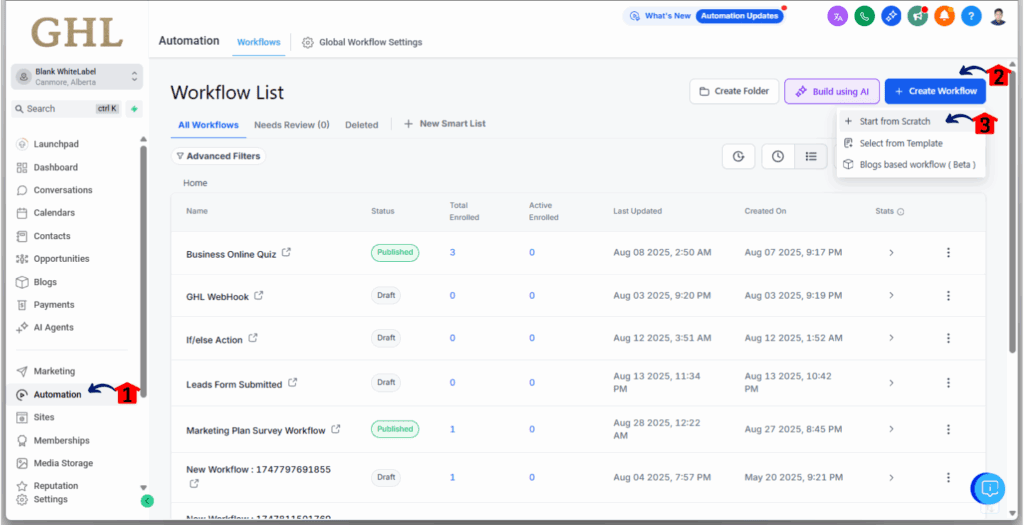Viewport: 1024px width, 525px height.
Task: Open Launchpad from the sidebar
Action: [49, 144]
